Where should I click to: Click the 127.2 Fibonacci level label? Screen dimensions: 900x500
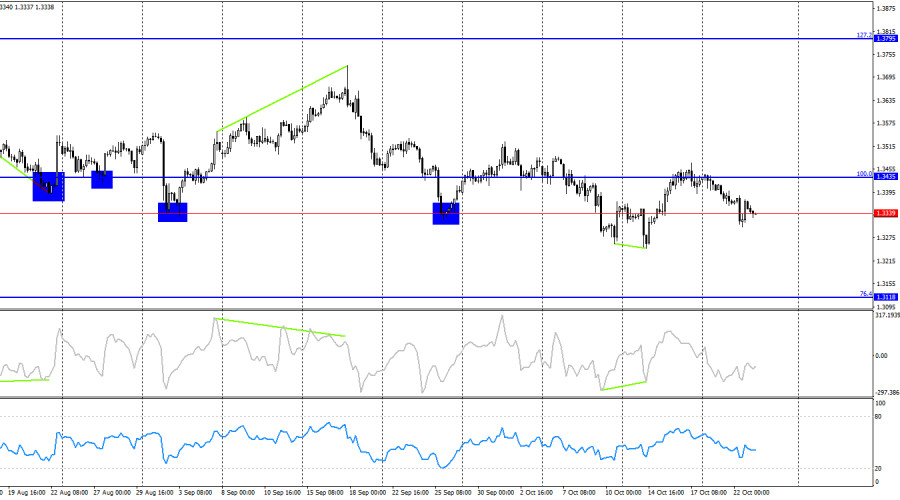coord(864,36)
